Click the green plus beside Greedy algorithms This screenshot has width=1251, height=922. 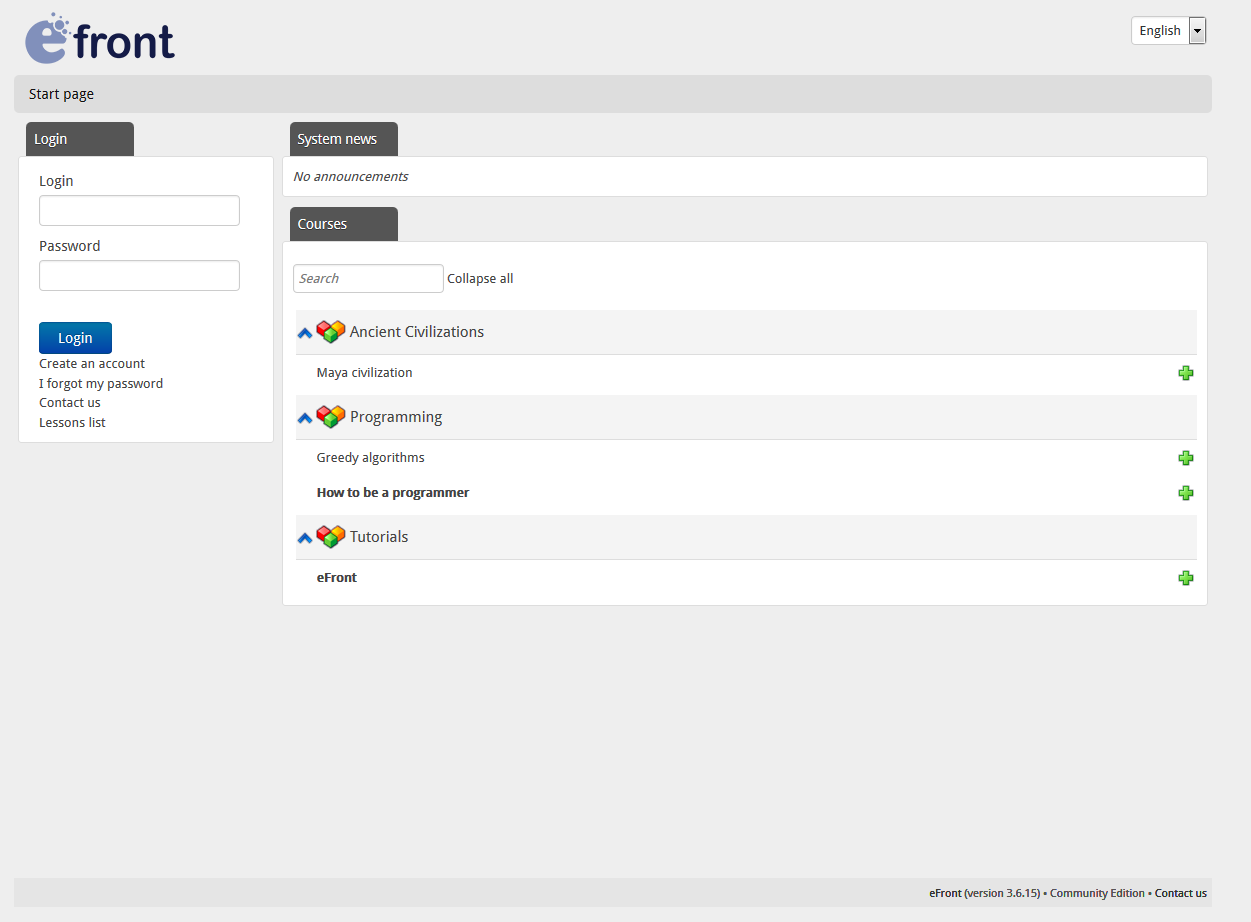coord(1186,457)
